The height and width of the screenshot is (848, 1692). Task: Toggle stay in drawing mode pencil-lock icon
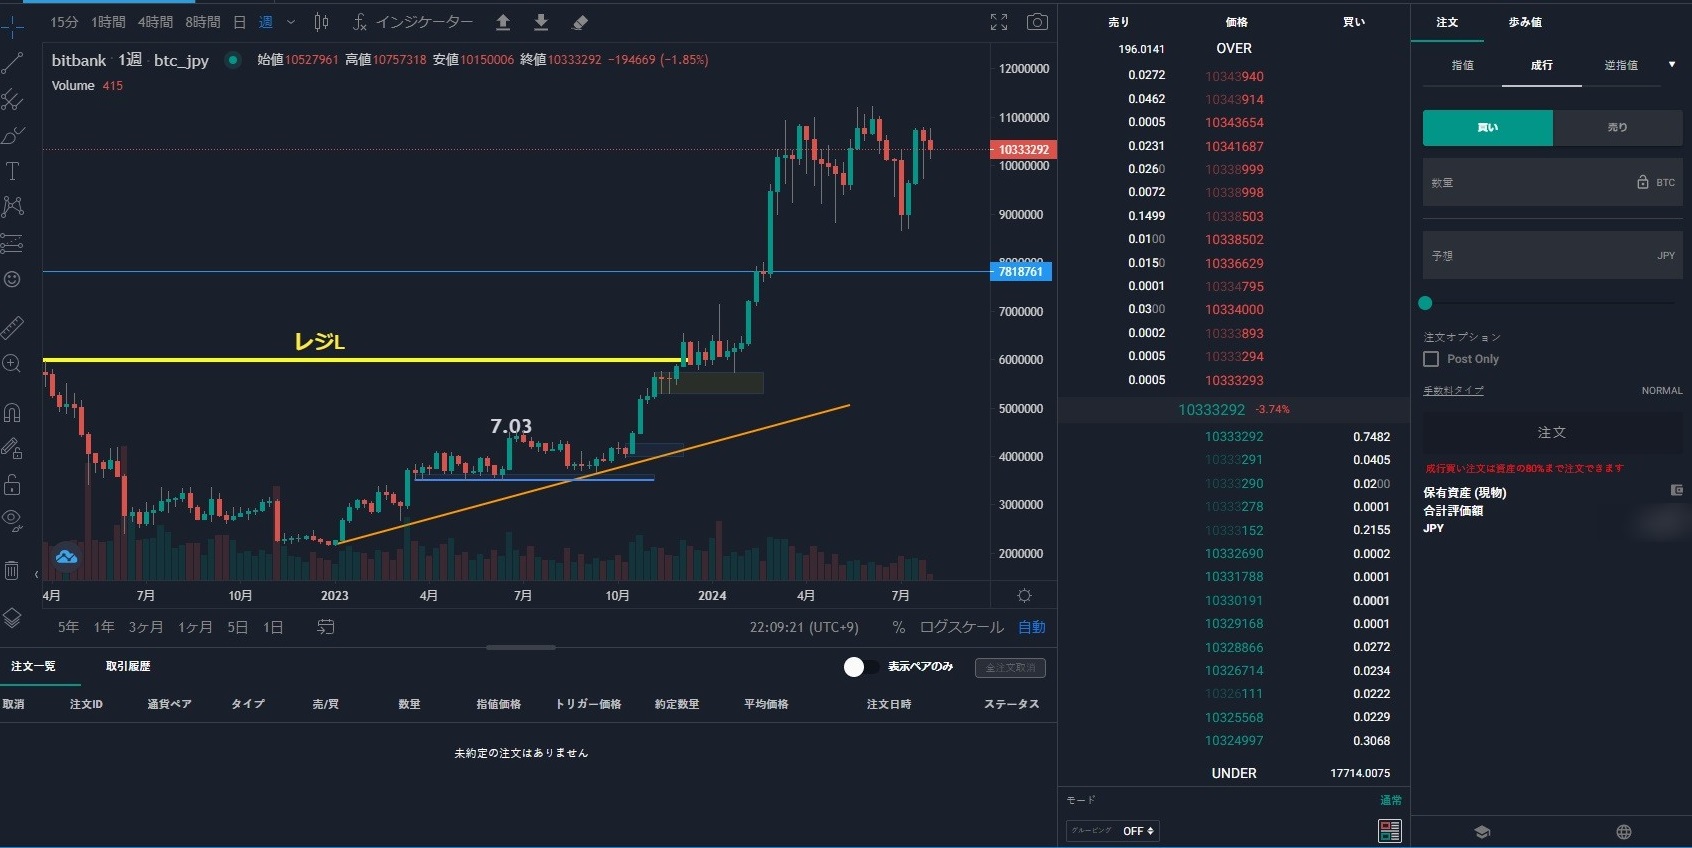tap(12, 448)
